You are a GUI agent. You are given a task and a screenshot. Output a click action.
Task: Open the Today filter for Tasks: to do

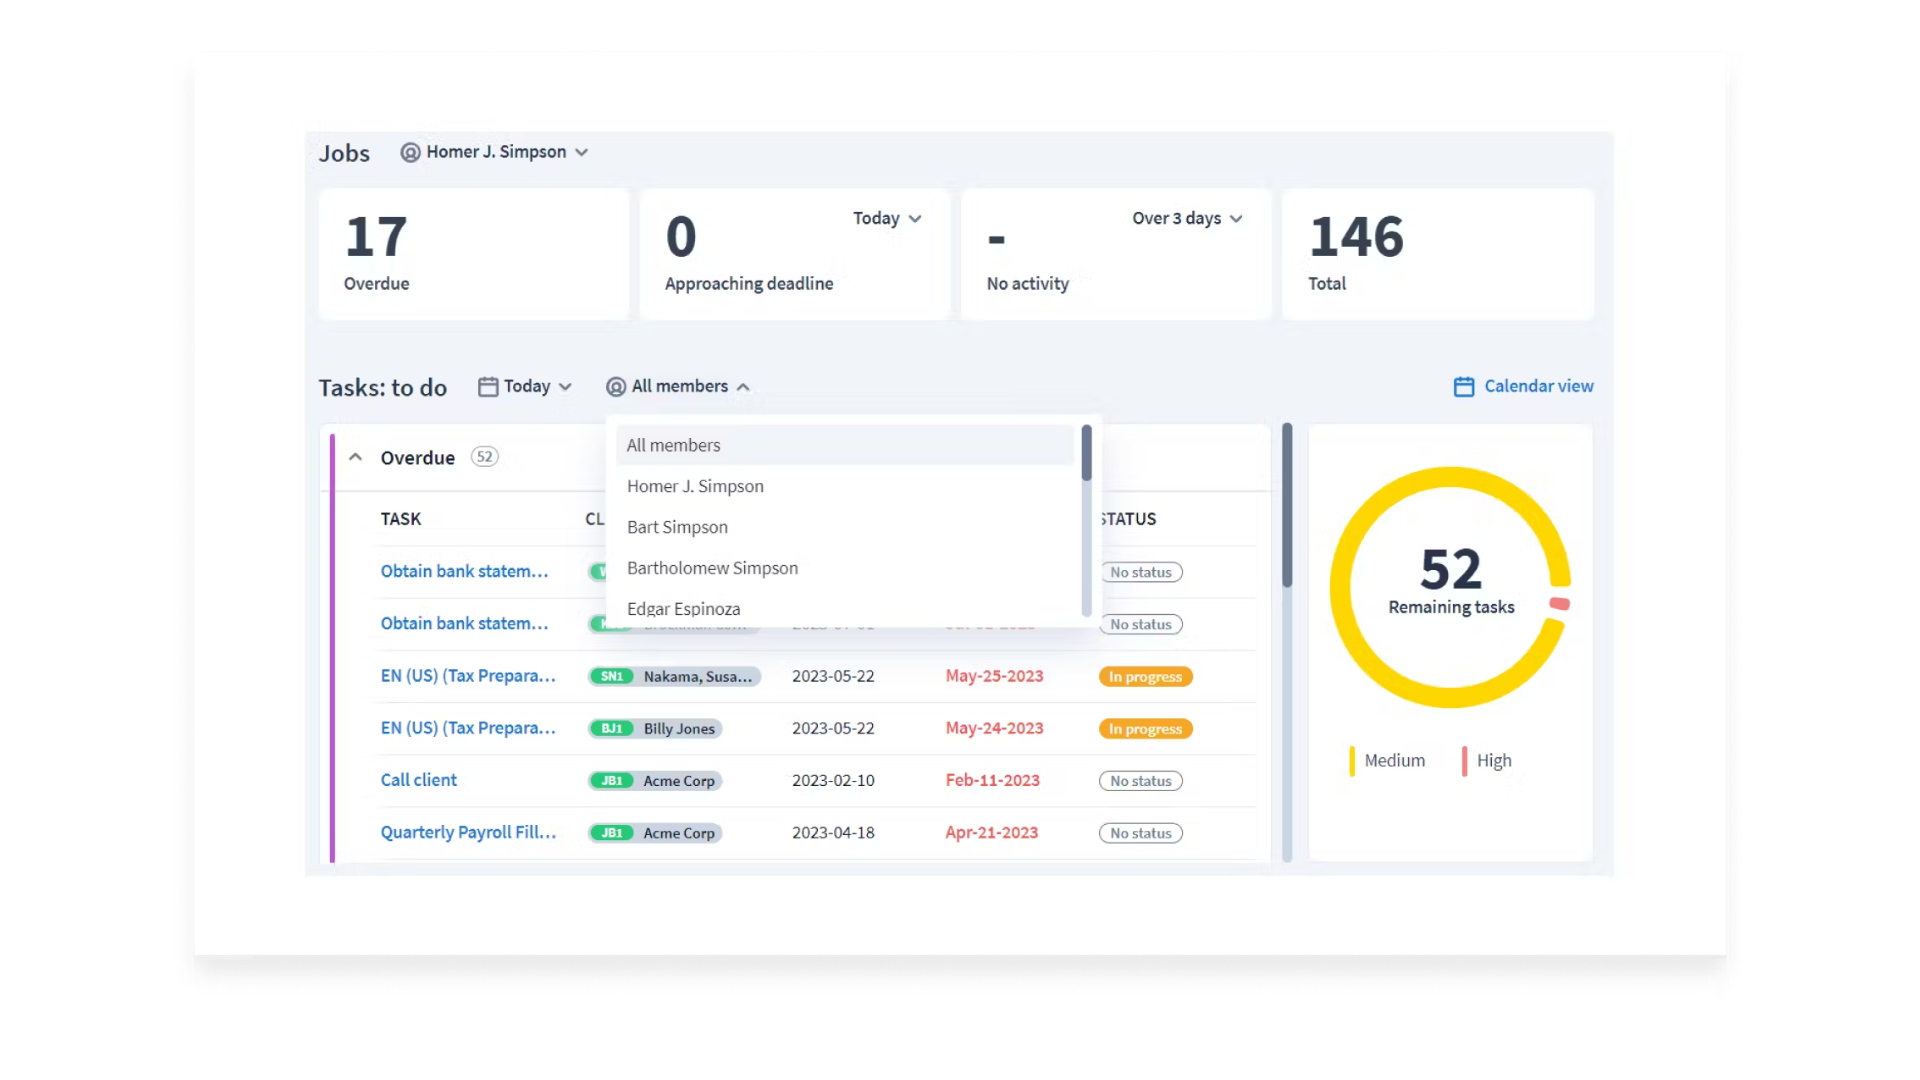pos(525,387)
